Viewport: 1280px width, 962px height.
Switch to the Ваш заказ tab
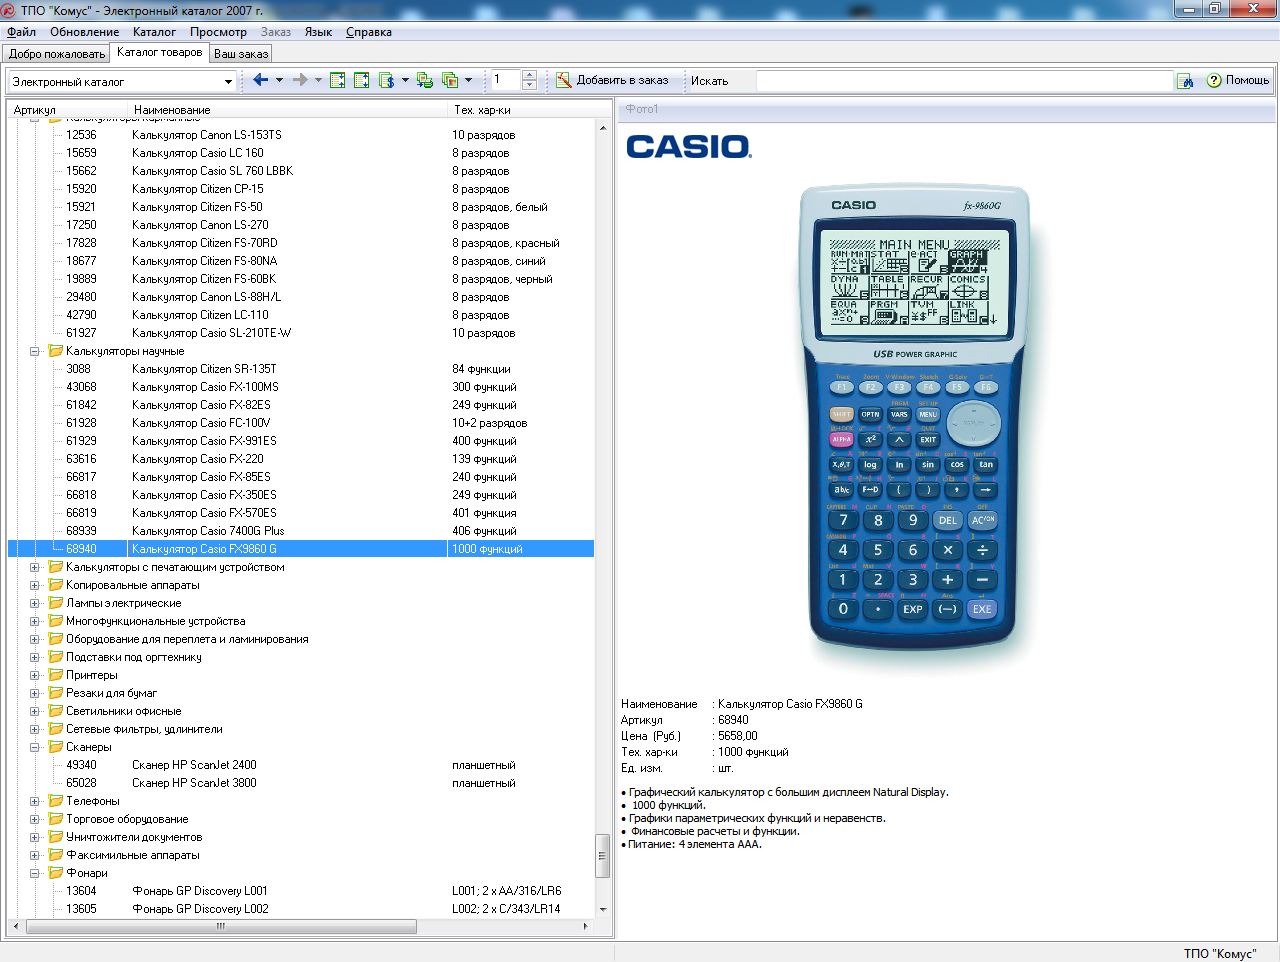241,54
